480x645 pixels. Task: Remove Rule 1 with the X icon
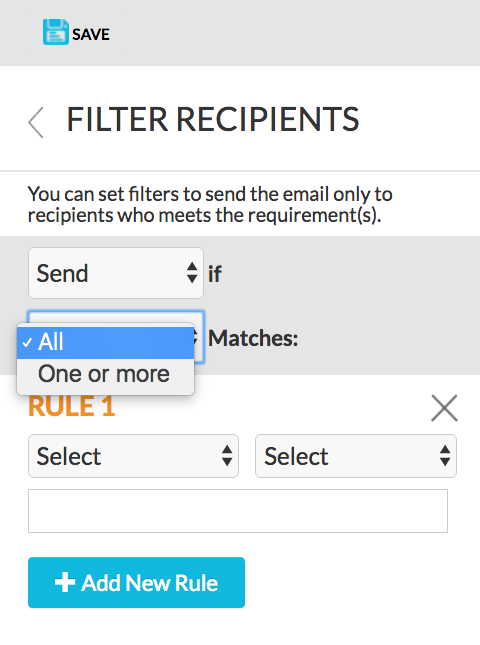444,408
